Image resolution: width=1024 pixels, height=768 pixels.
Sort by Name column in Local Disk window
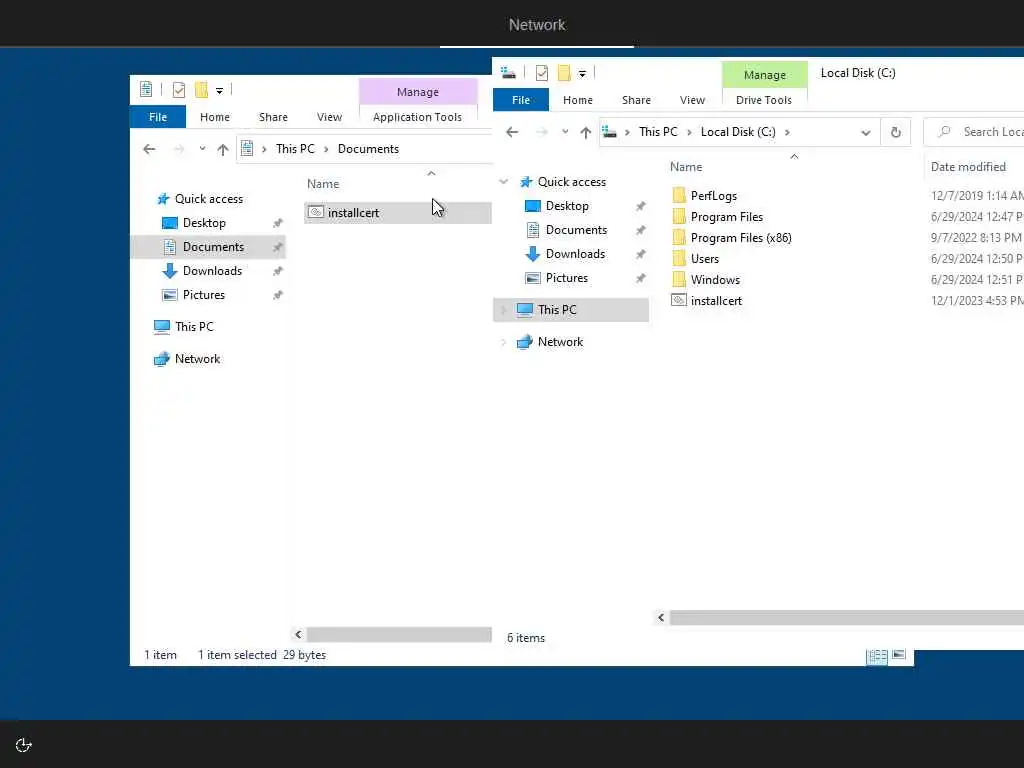pos(686,167)
